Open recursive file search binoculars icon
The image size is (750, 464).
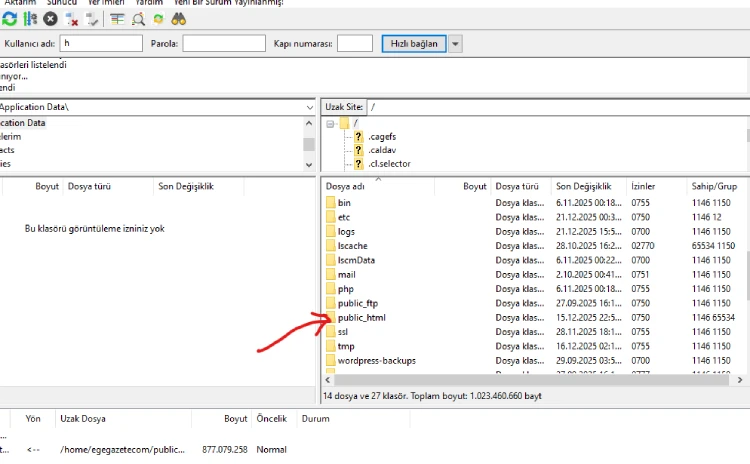point(178,19)
